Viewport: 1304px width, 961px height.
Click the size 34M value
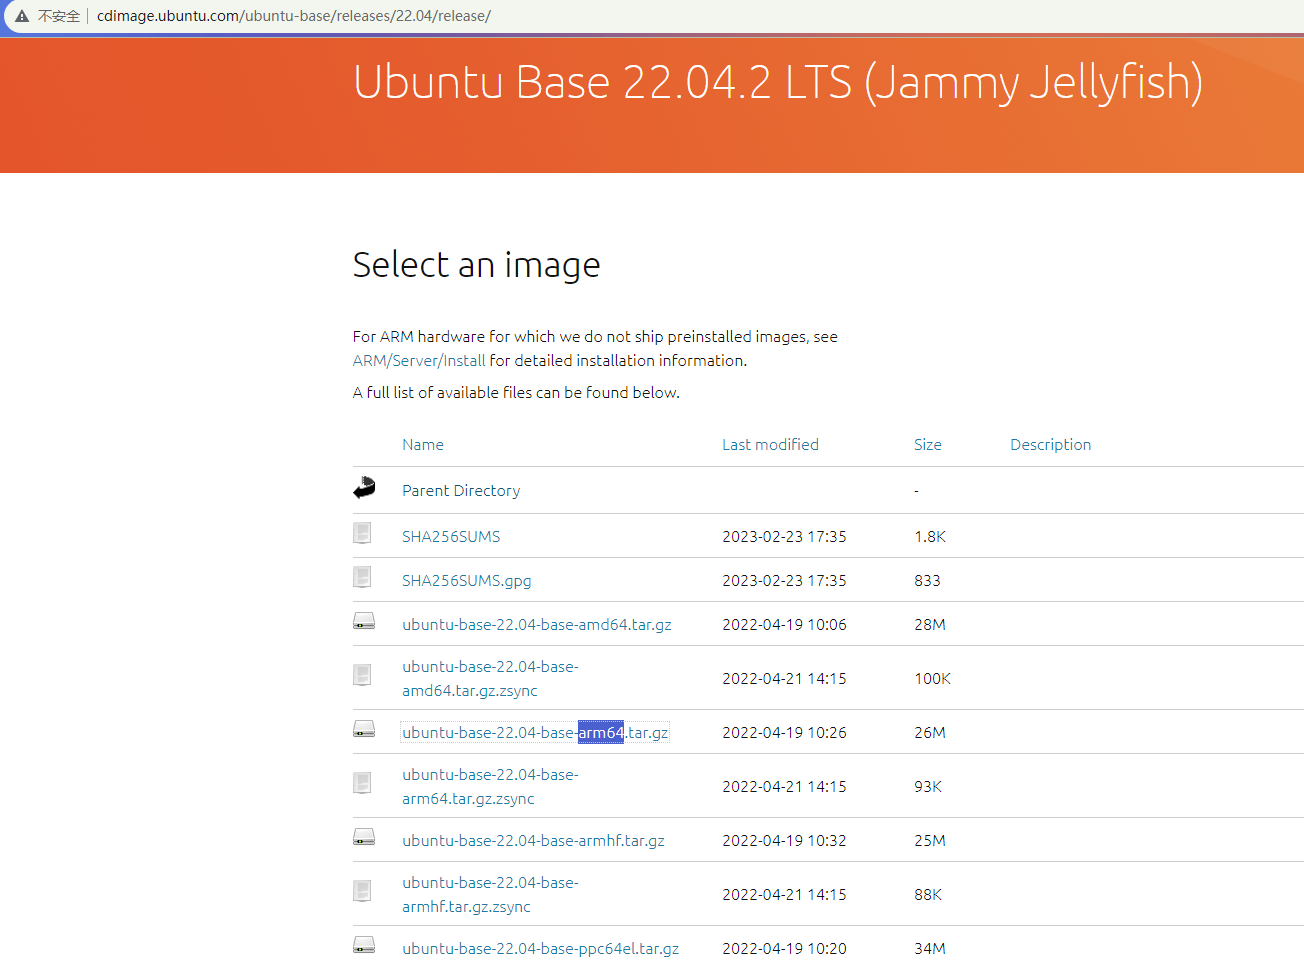pyautogui.click(x=930, y=949)
